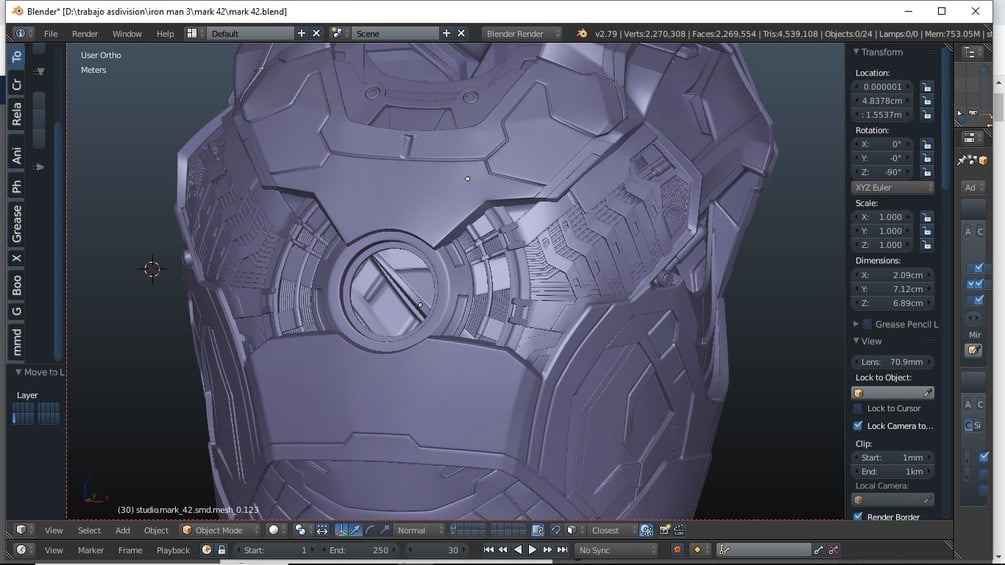Jump to the previous keyframe
1005x565 pixels.
503,550
